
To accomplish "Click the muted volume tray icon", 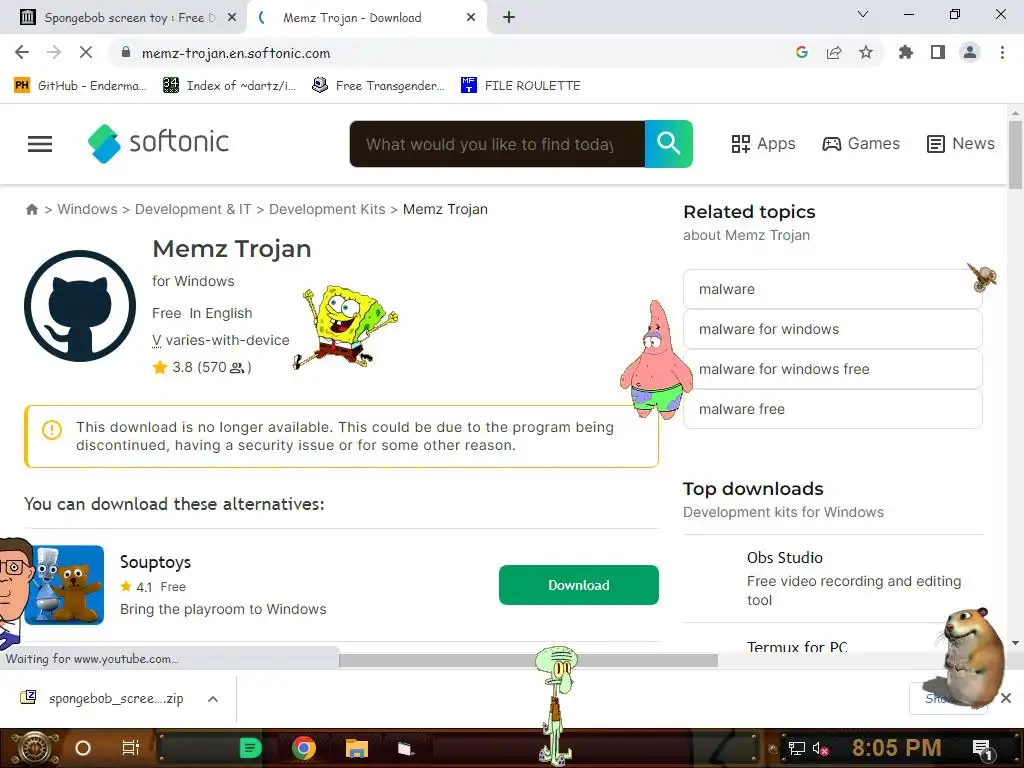I will coord(820,748).
